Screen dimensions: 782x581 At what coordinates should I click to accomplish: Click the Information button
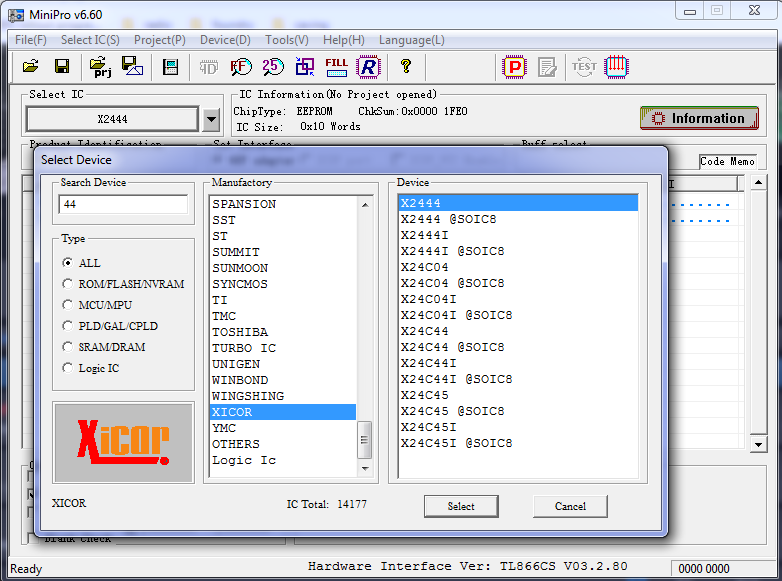point(700,118)
